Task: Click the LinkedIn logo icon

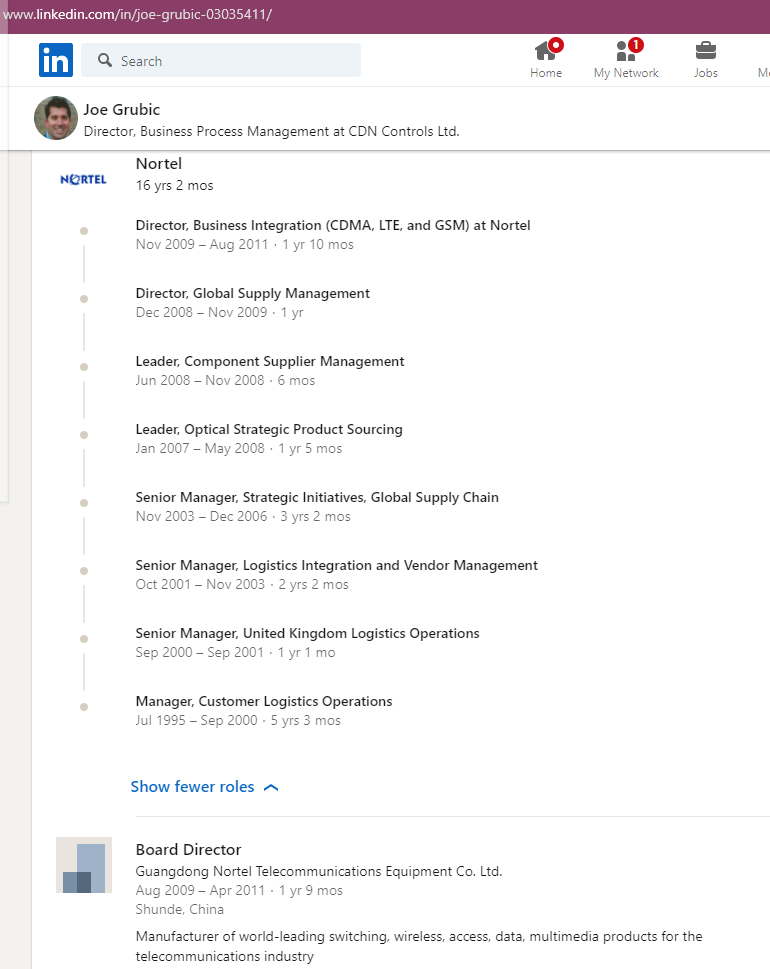Action: point(56,60)
